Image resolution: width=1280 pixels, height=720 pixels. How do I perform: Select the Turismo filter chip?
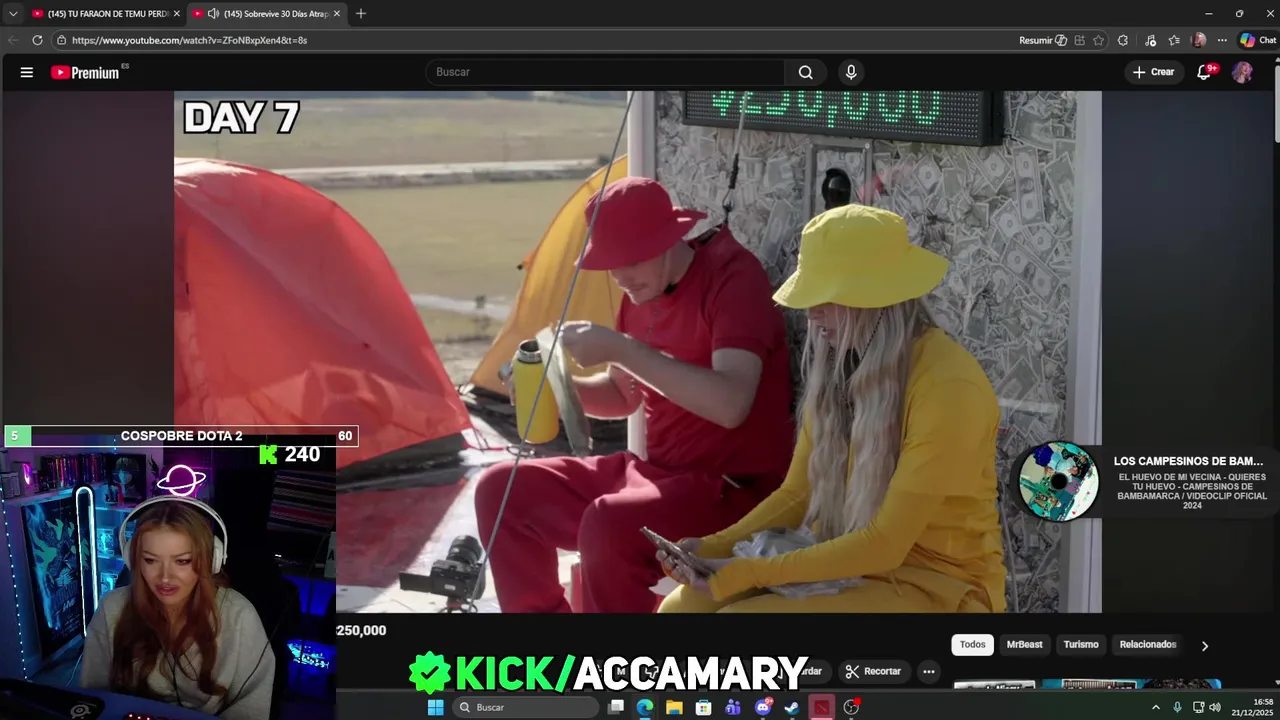pyautogui.click(x=1081, y=645)
